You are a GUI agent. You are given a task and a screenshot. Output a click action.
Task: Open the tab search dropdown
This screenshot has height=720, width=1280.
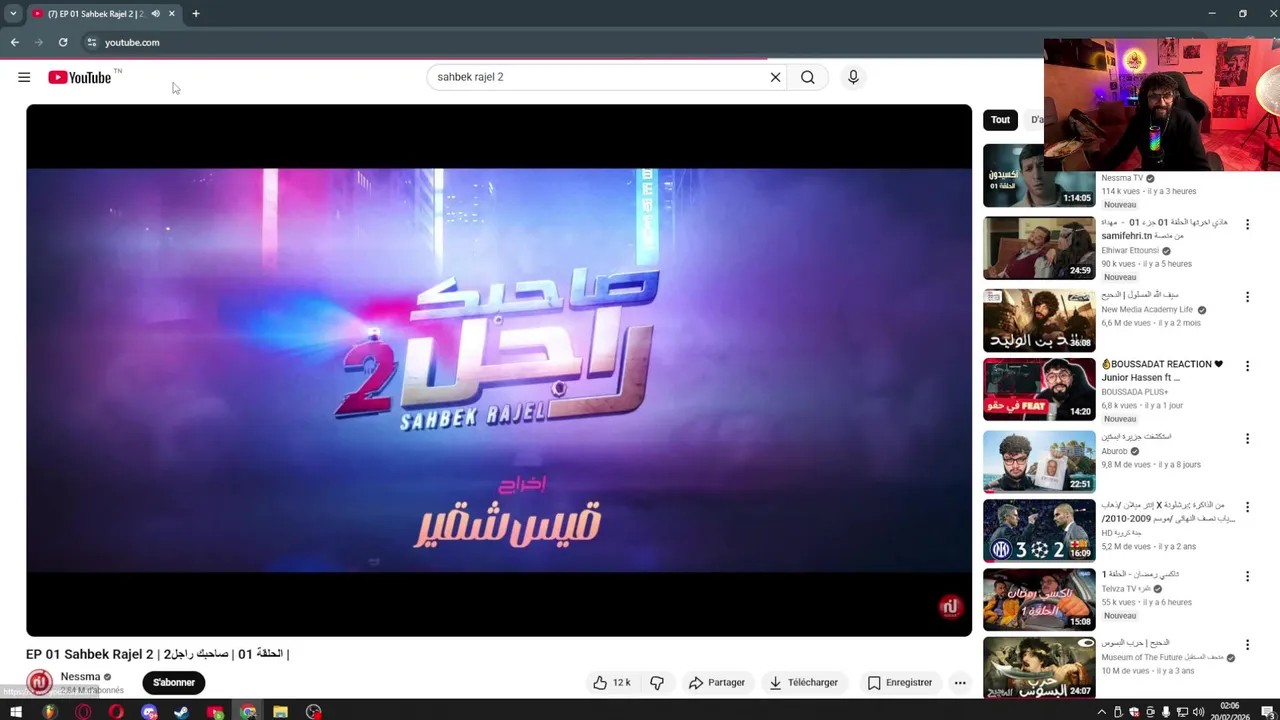coord(13,14)
